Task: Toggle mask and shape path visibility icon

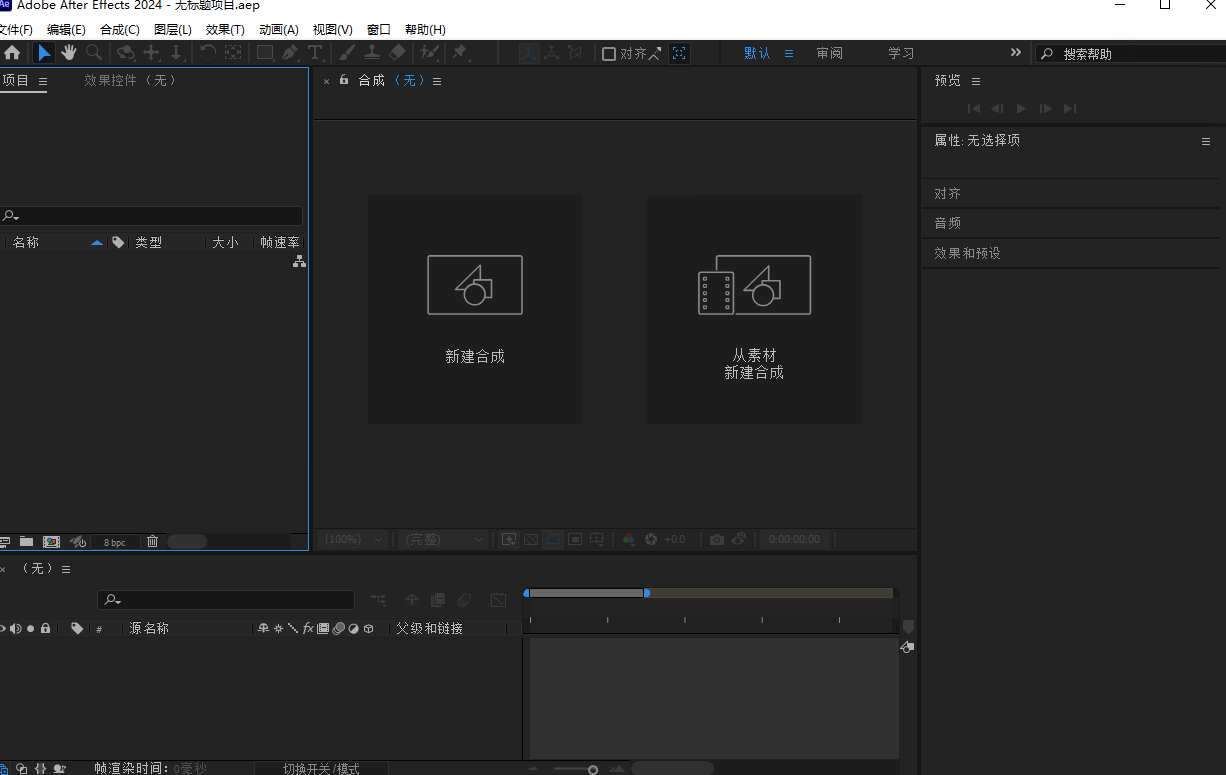Action: [553, 539]
